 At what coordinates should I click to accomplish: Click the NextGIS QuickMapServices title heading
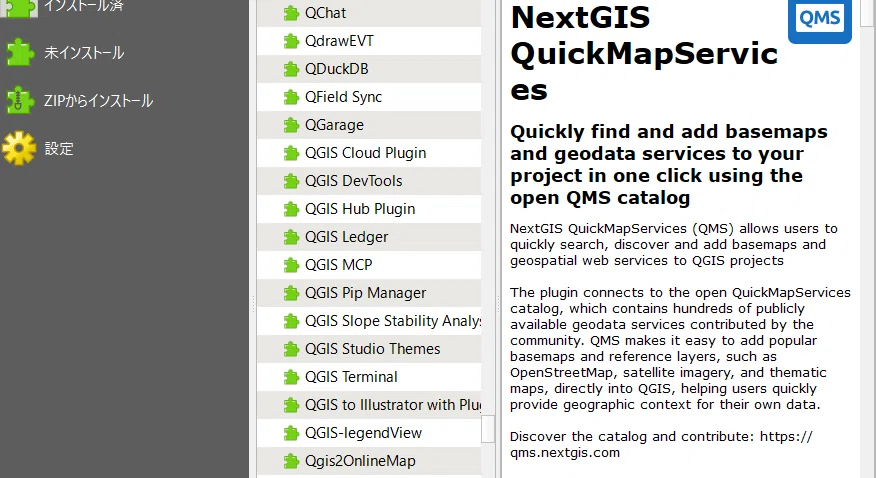[x=644, y=54]
